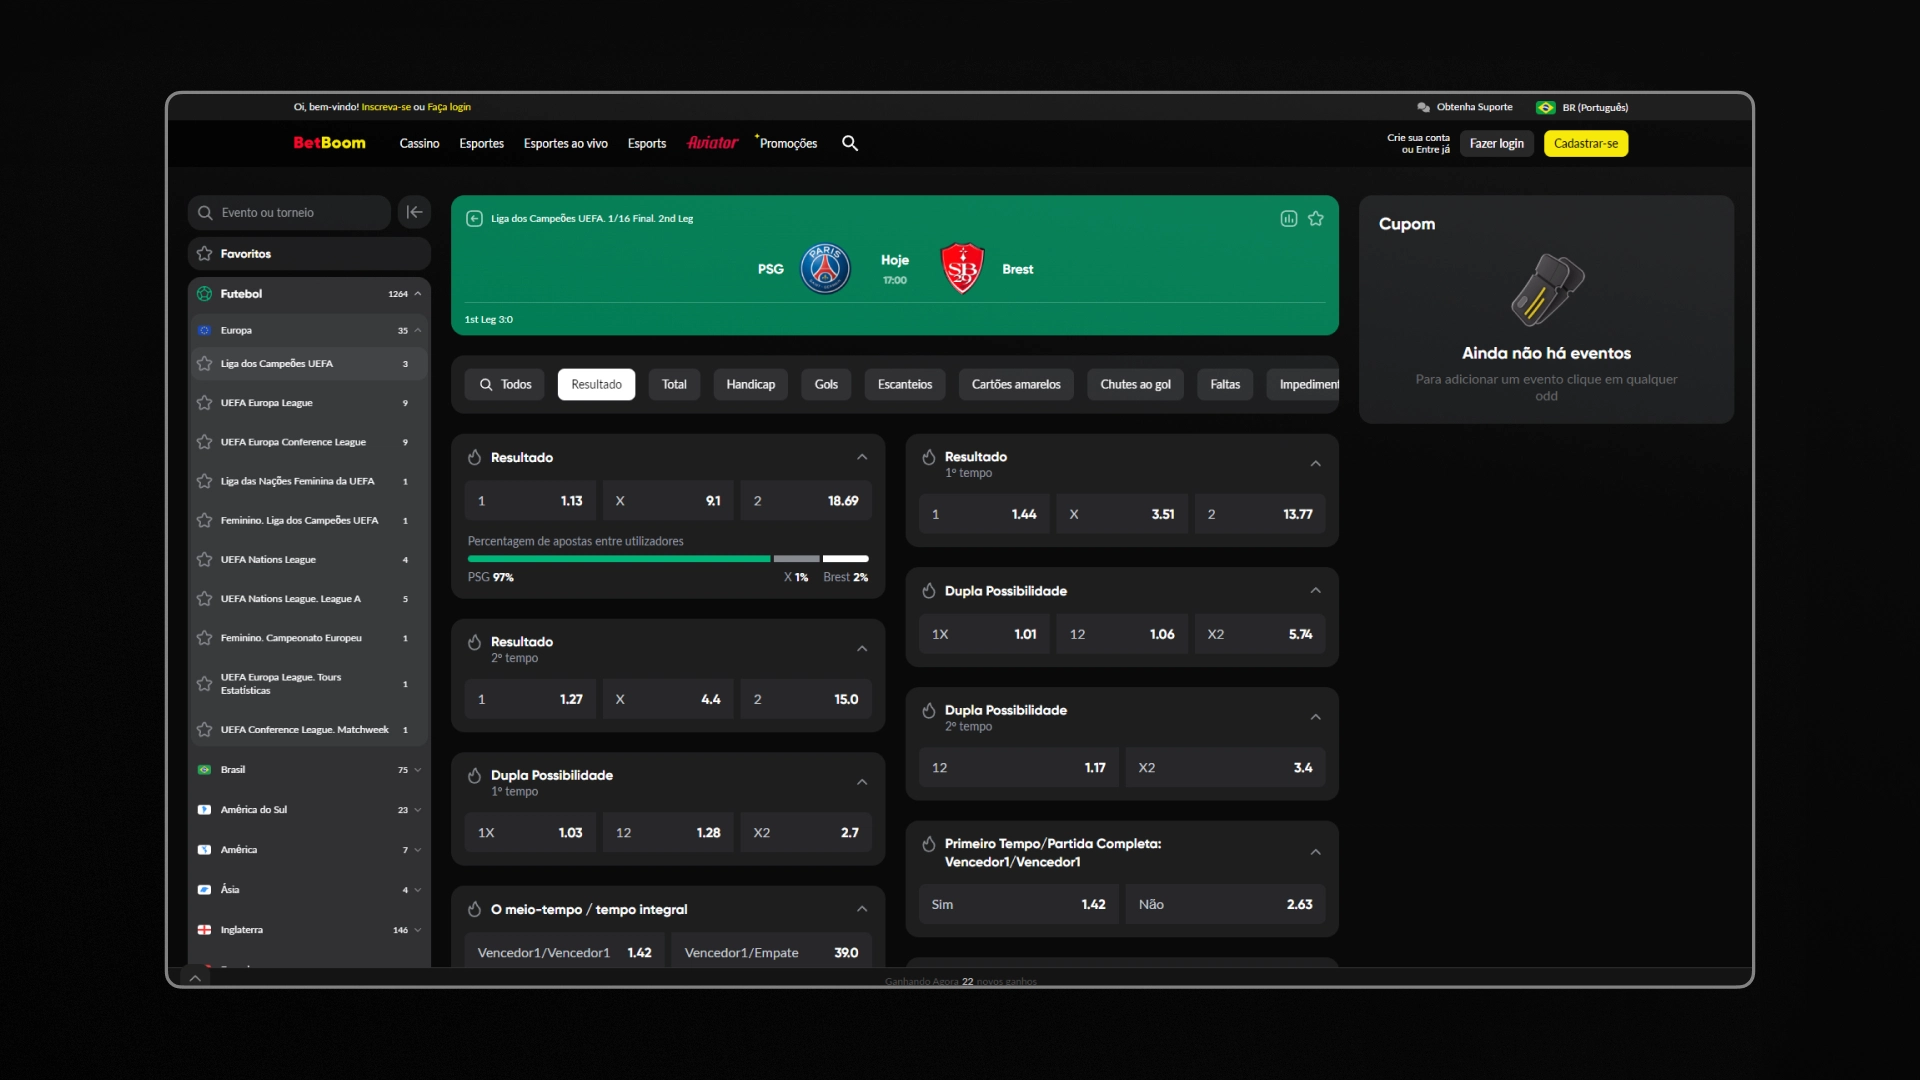Collapse the sidebar with the arrow icon

[414, 212]
